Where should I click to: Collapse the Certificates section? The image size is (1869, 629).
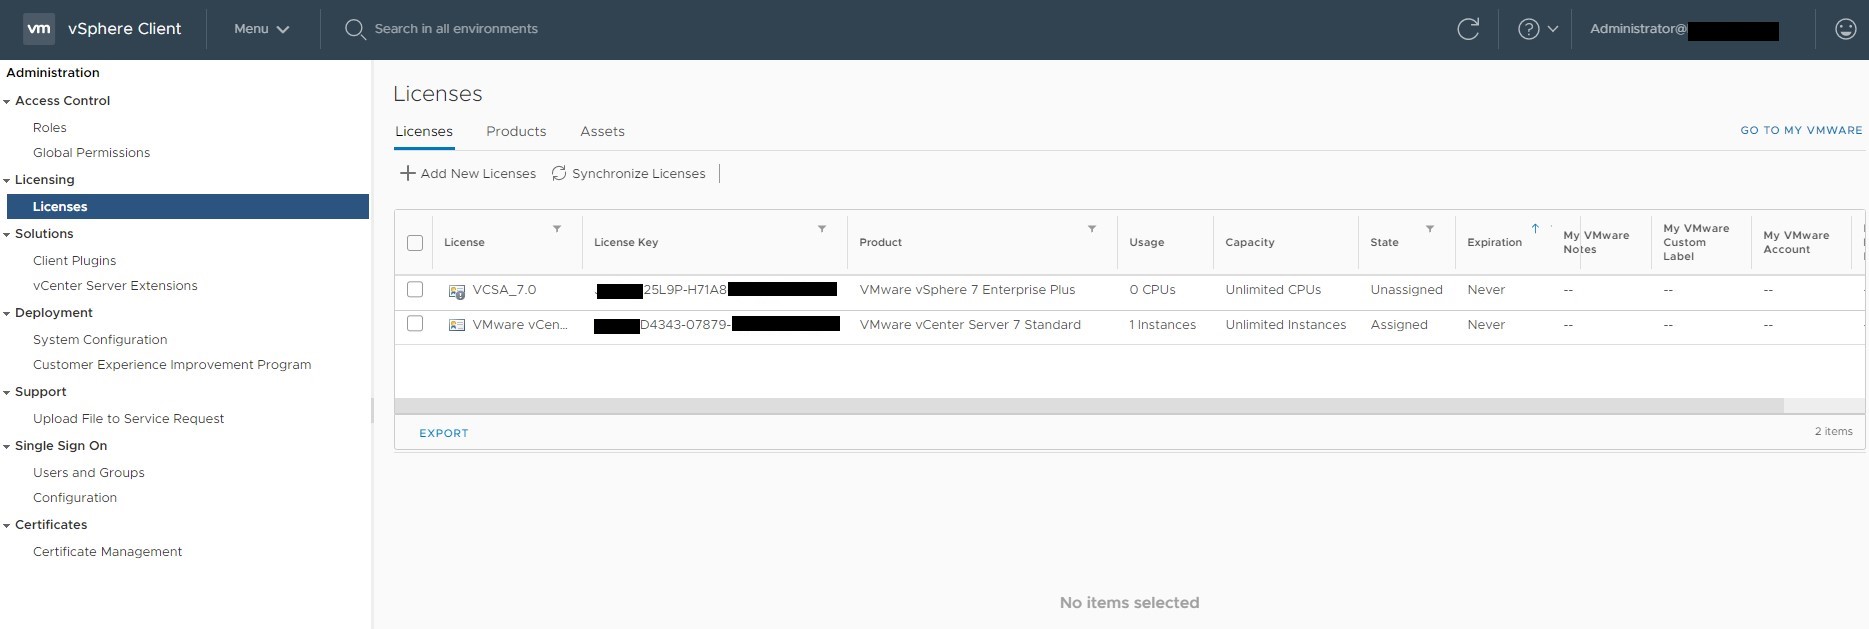(7, 526)
